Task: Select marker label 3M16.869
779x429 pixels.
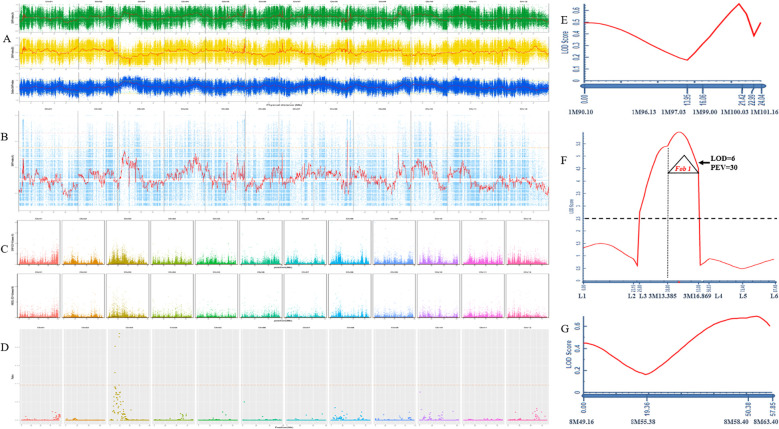Action: (x=697, y=296)
